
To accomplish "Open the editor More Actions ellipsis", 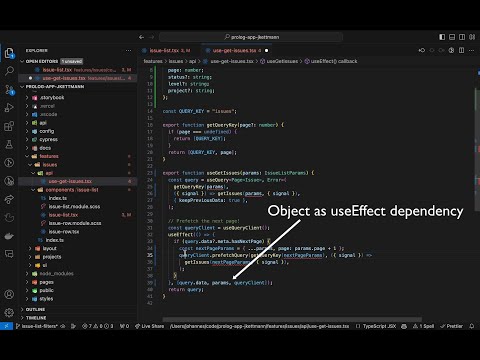I will tap(471, 50).
